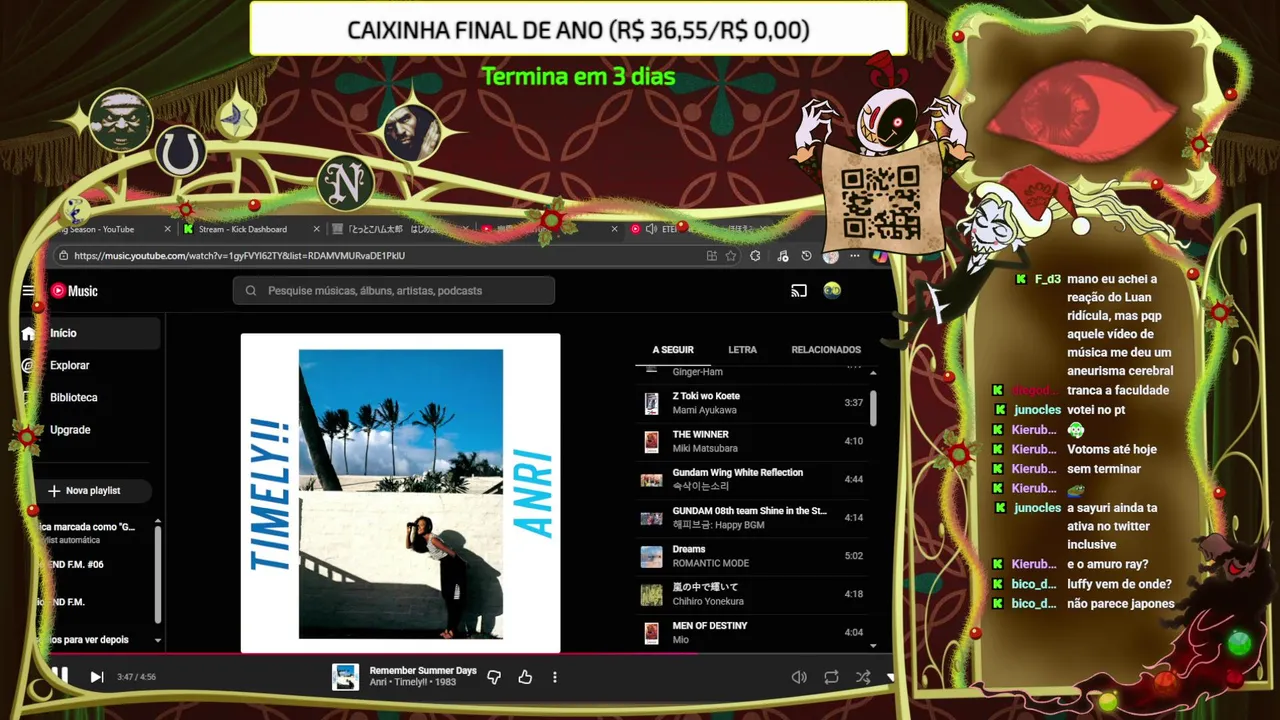The width and height of the screenshot is (1280, 720).
Task: Click MEN OF DESTINY thumbnail
Action: [652, 632]
